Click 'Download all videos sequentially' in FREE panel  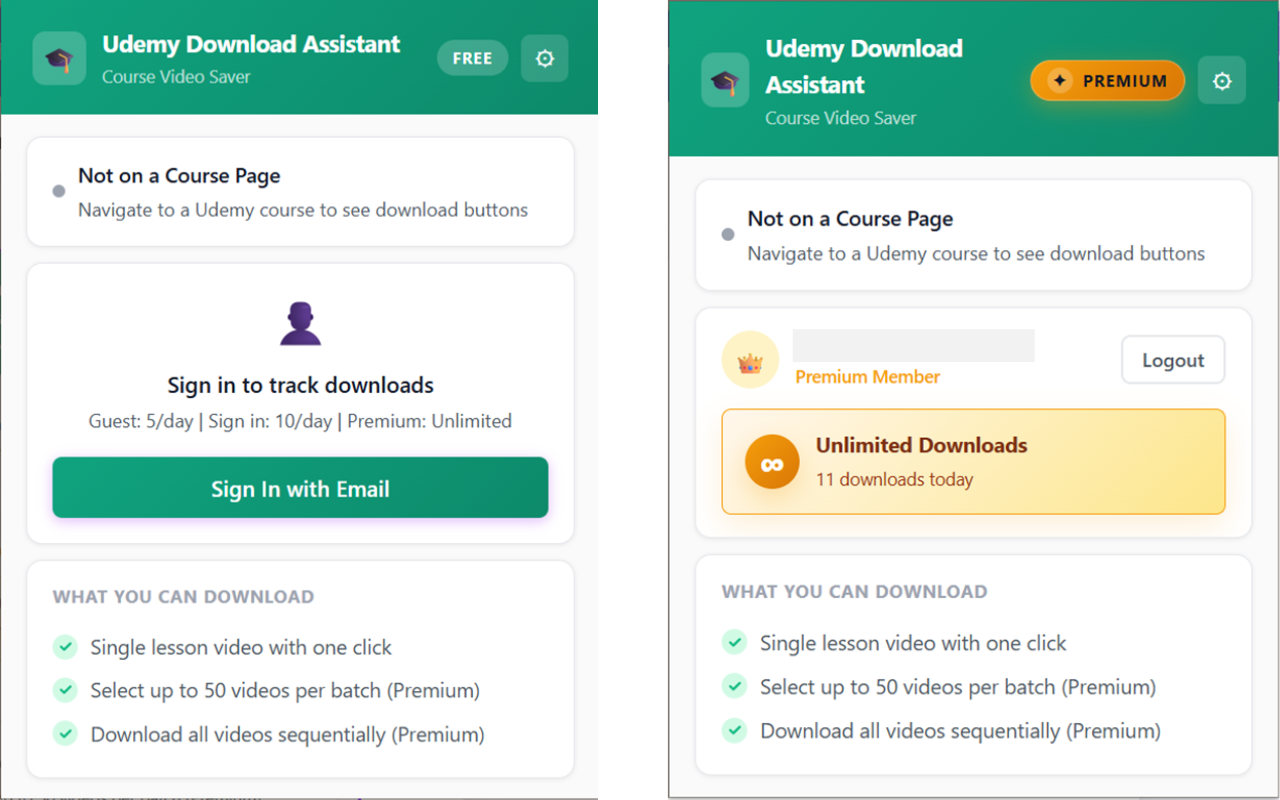click(287, 734)
